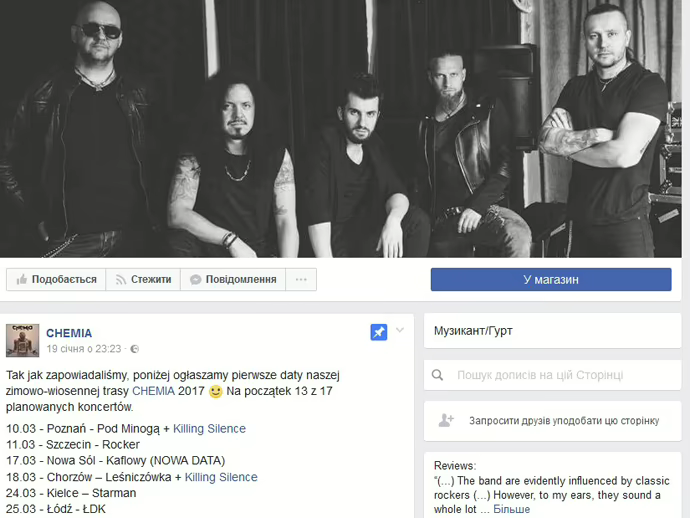This screenshot has width=690, height=518.
Task: Click the post timestamp 19 січня о 23:23
Action: pos(84,349)
